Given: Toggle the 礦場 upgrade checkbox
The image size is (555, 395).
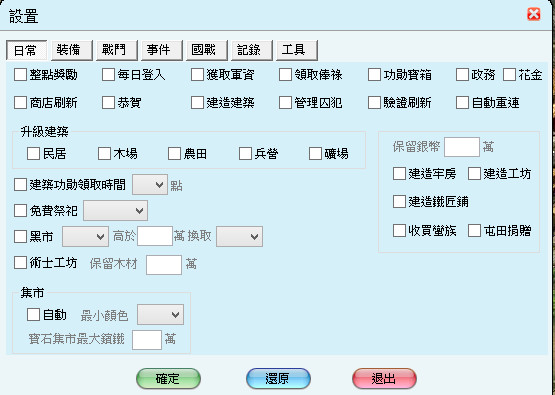Looking at the screenshot, I should (315, 154).
